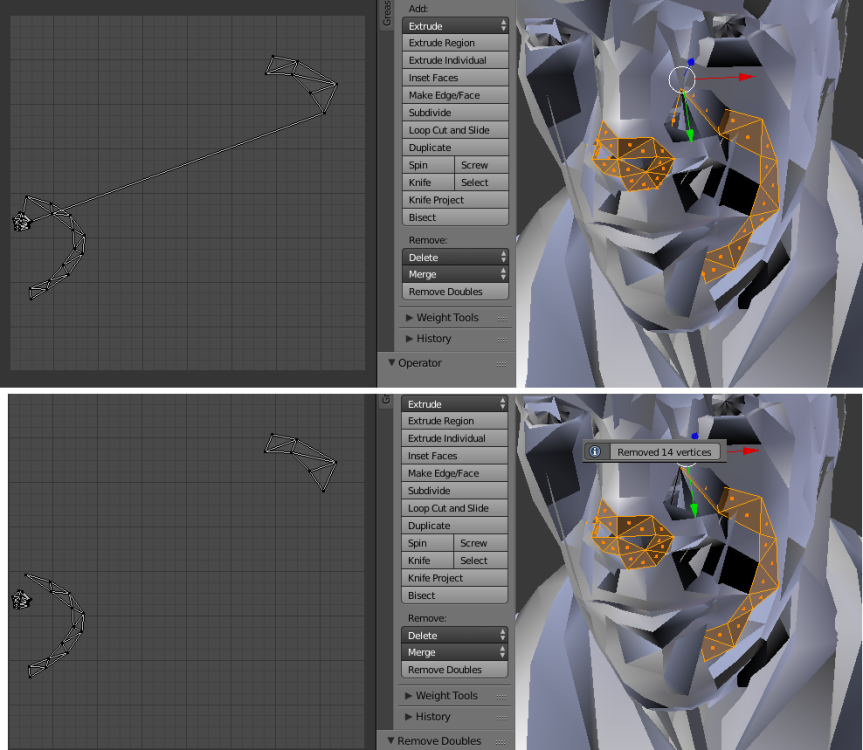Click blue Z-axis handle in upper viewport
863x750 pixels.
[x=691, y=62]
